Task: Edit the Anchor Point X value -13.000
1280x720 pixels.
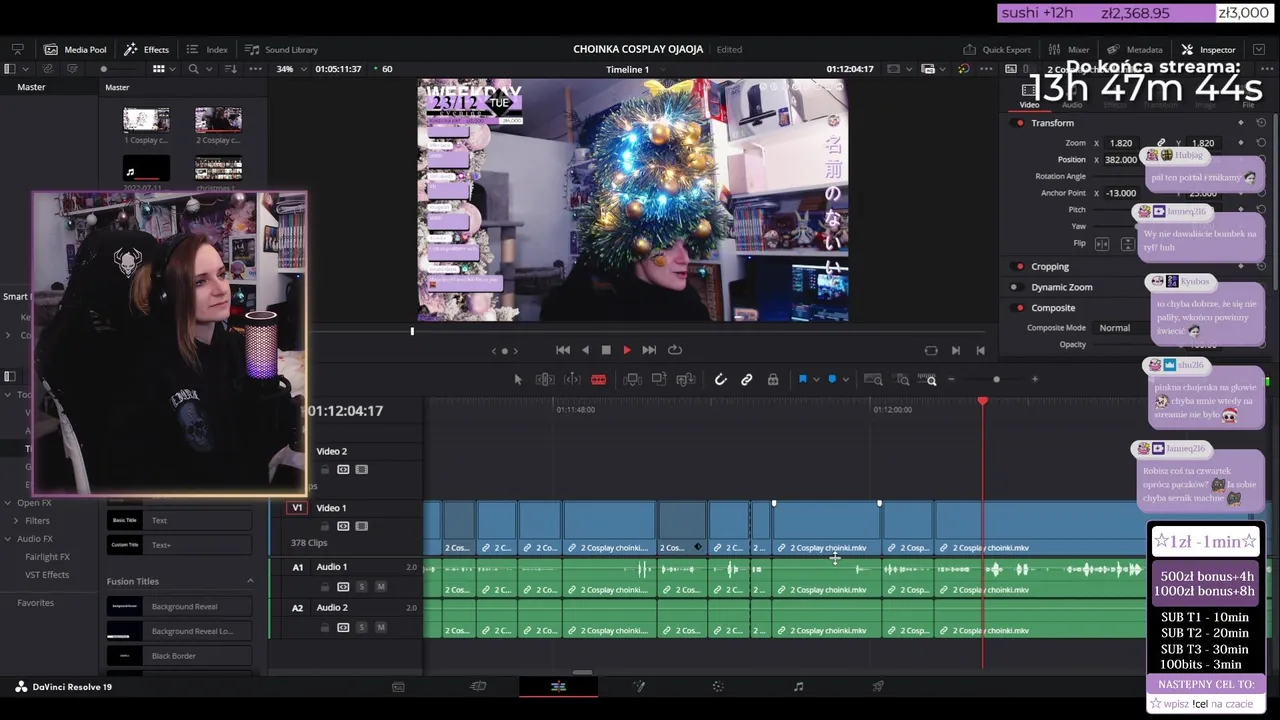Action: (x=1121, y=193)
